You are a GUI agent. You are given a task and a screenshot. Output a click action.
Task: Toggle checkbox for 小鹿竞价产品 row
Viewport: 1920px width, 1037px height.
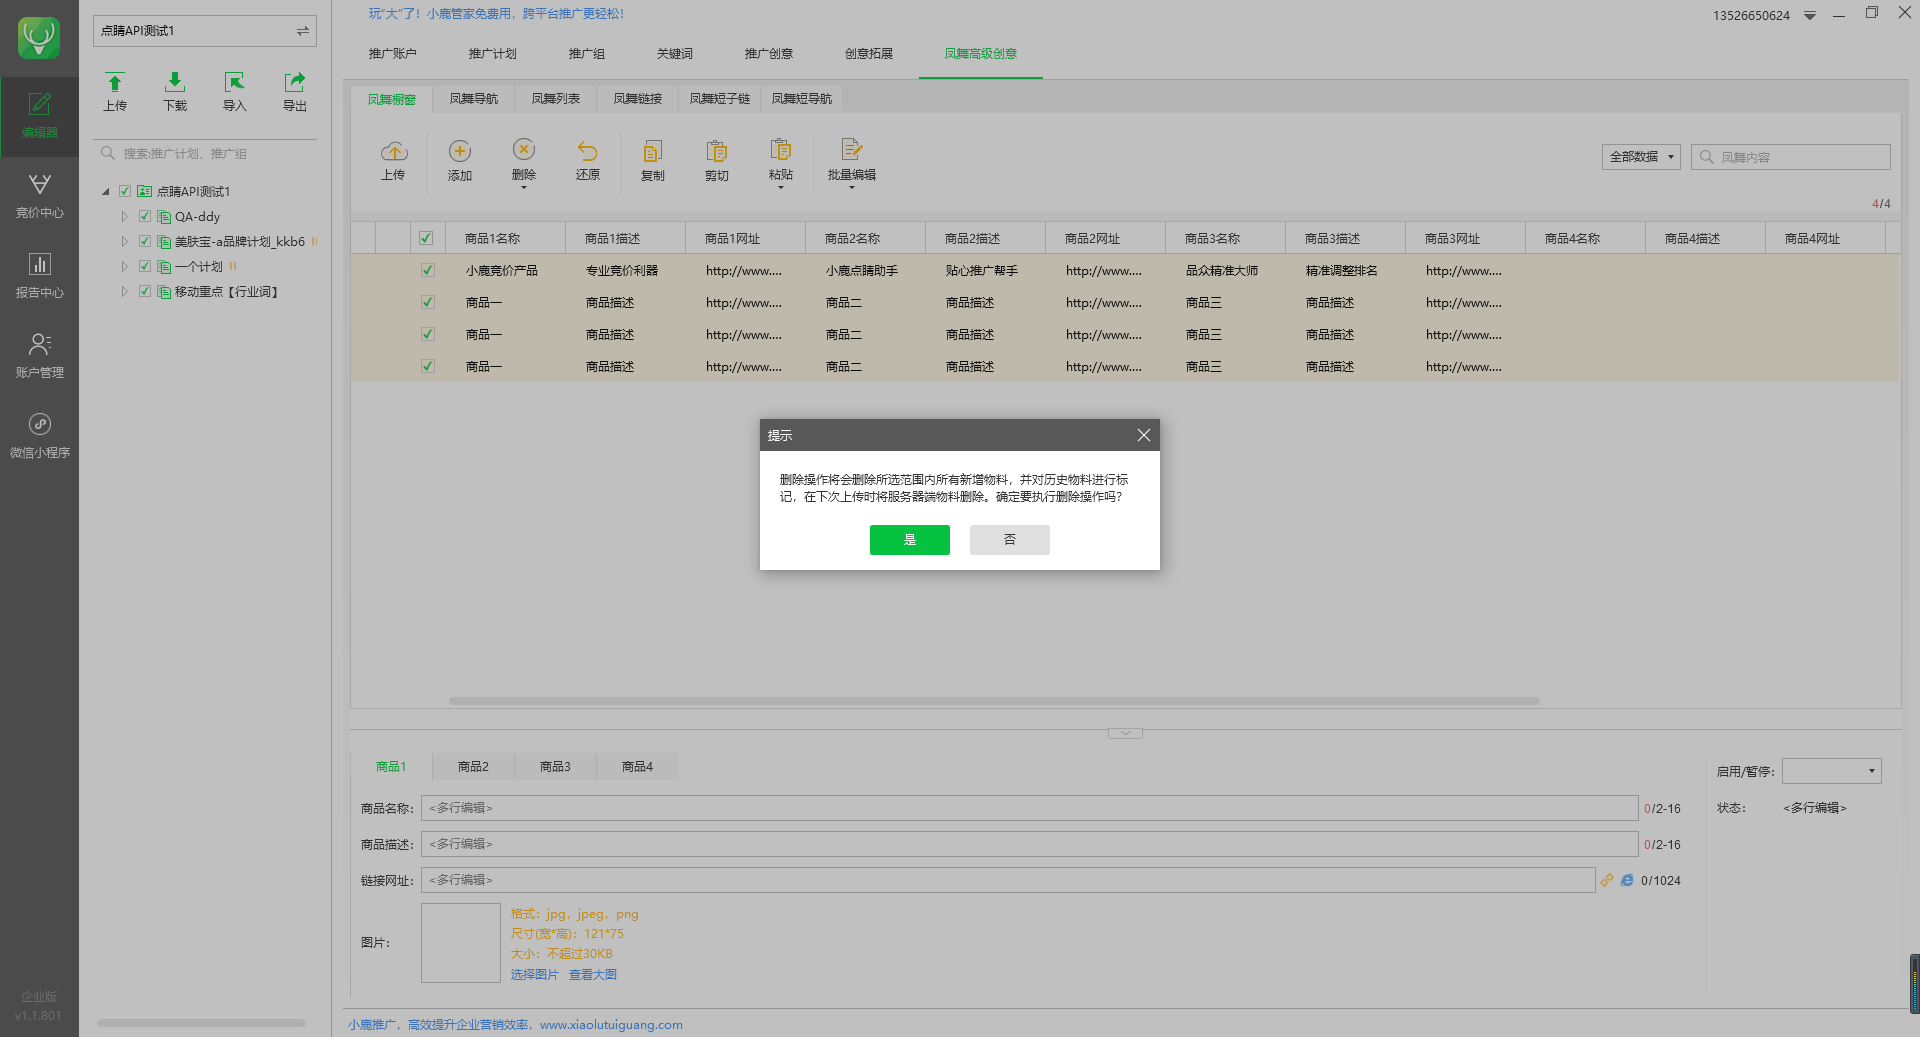pyautogui.click(x=428, y=270)
